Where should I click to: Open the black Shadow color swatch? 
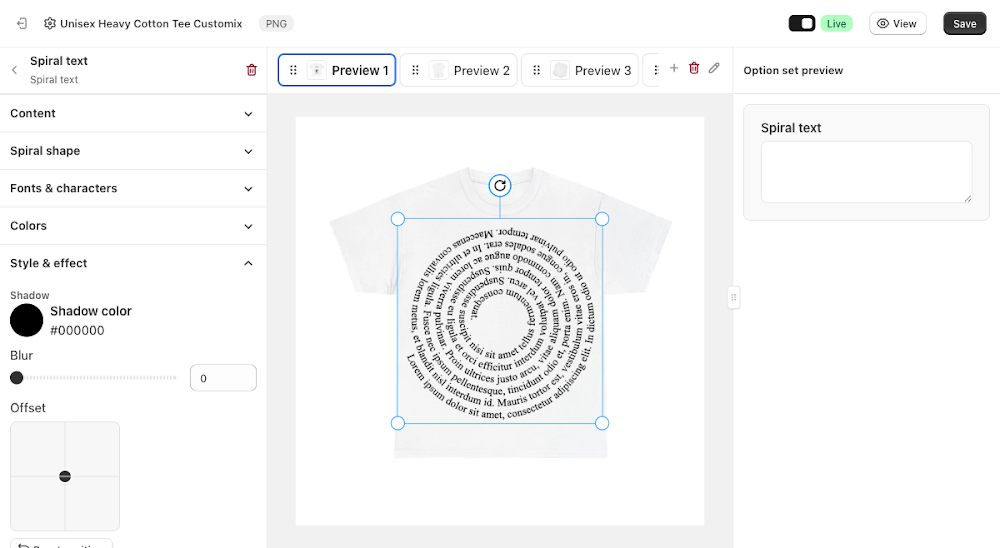pos(27,320)
